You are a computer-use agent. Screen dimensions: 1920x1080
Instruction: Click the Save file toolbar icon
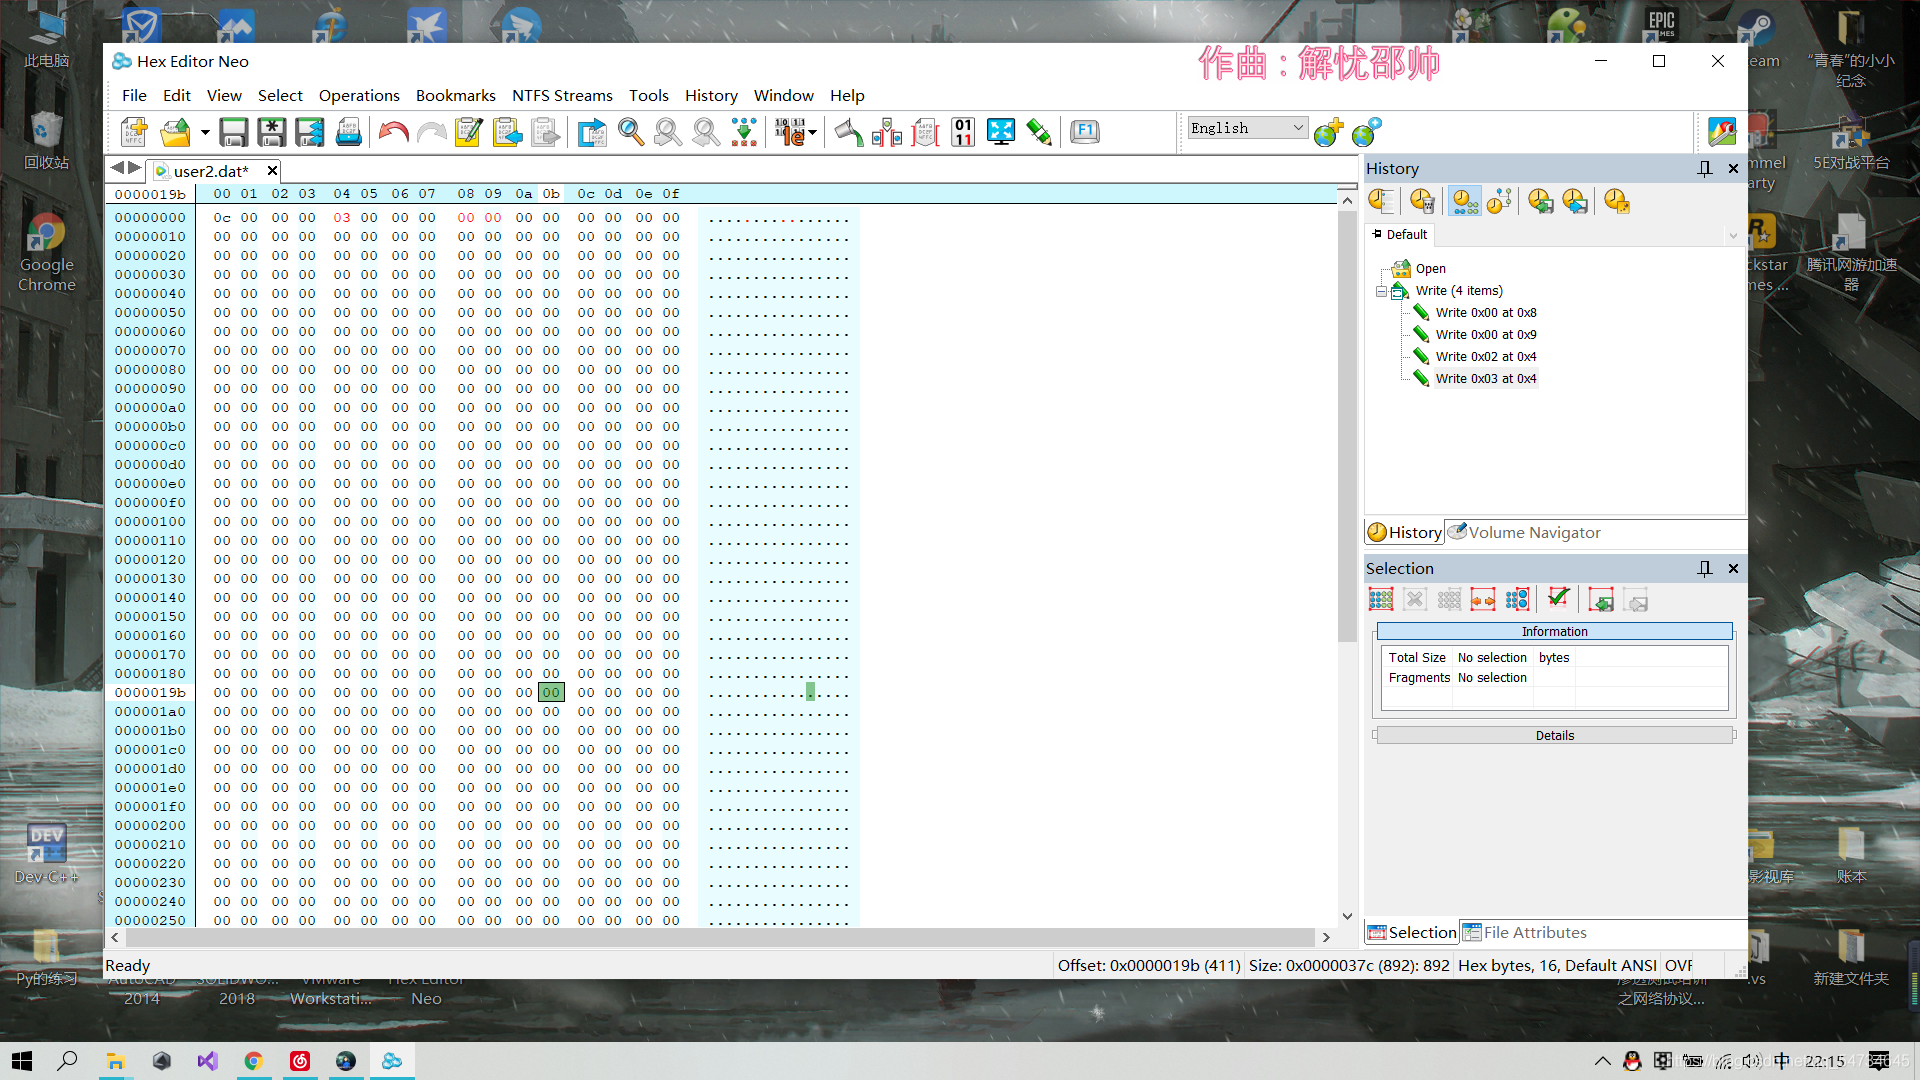tap(233, 132)
